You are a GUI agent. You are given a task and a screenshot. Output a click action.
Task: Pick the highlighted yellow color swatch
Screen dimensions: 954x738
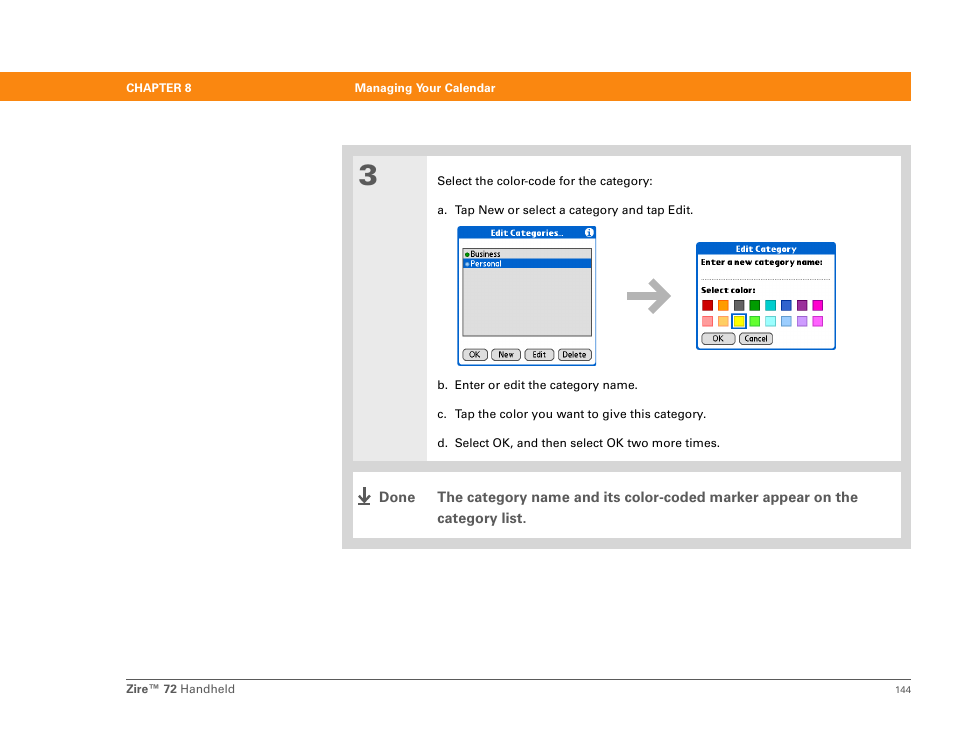click(x=739, y=321)
